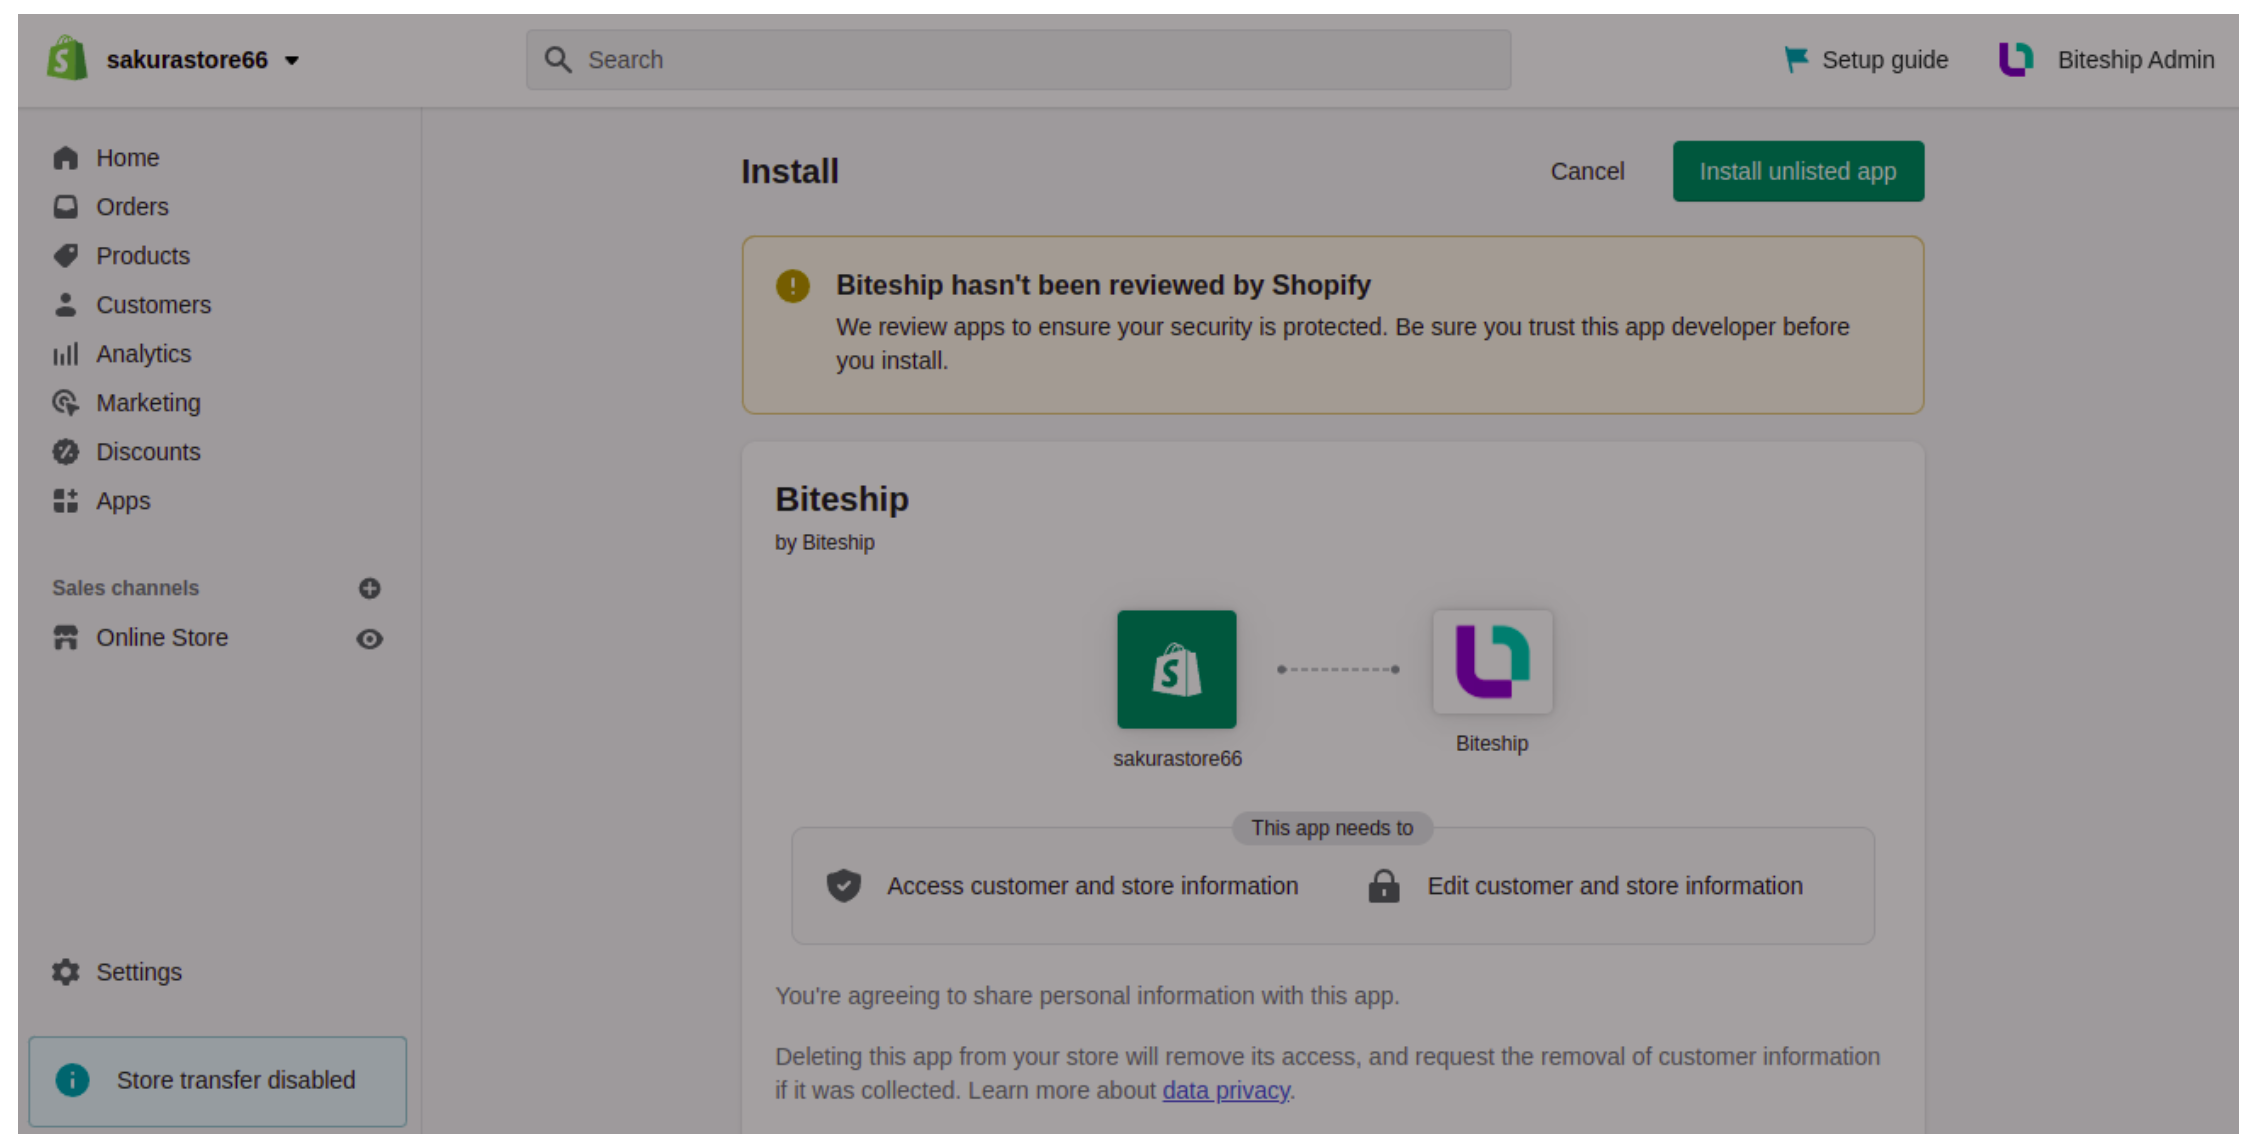Open Analytics in the sidebar
2260x1148 pixels.
tap(143, 354)
